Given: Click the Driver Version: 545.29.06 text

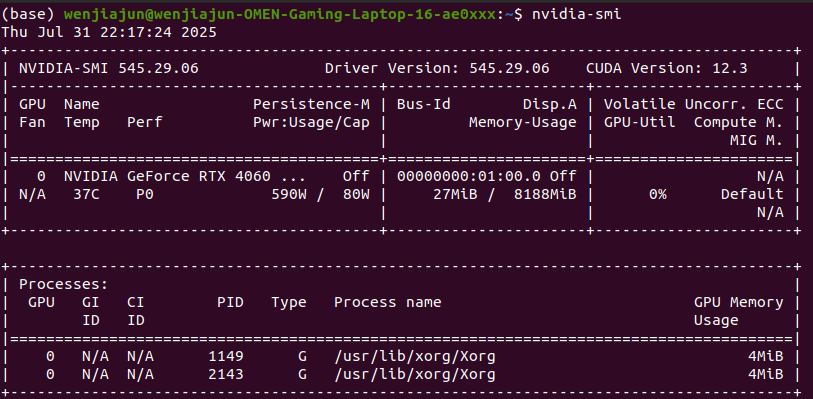Looking at the screenshot, I should click(437, 68).
